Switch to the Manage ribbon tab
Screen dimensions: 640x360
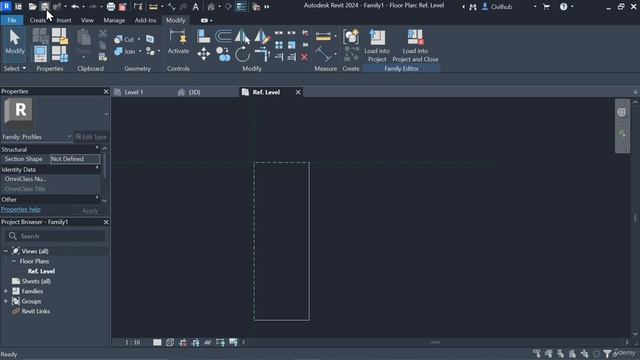click(x=114, y=20)
